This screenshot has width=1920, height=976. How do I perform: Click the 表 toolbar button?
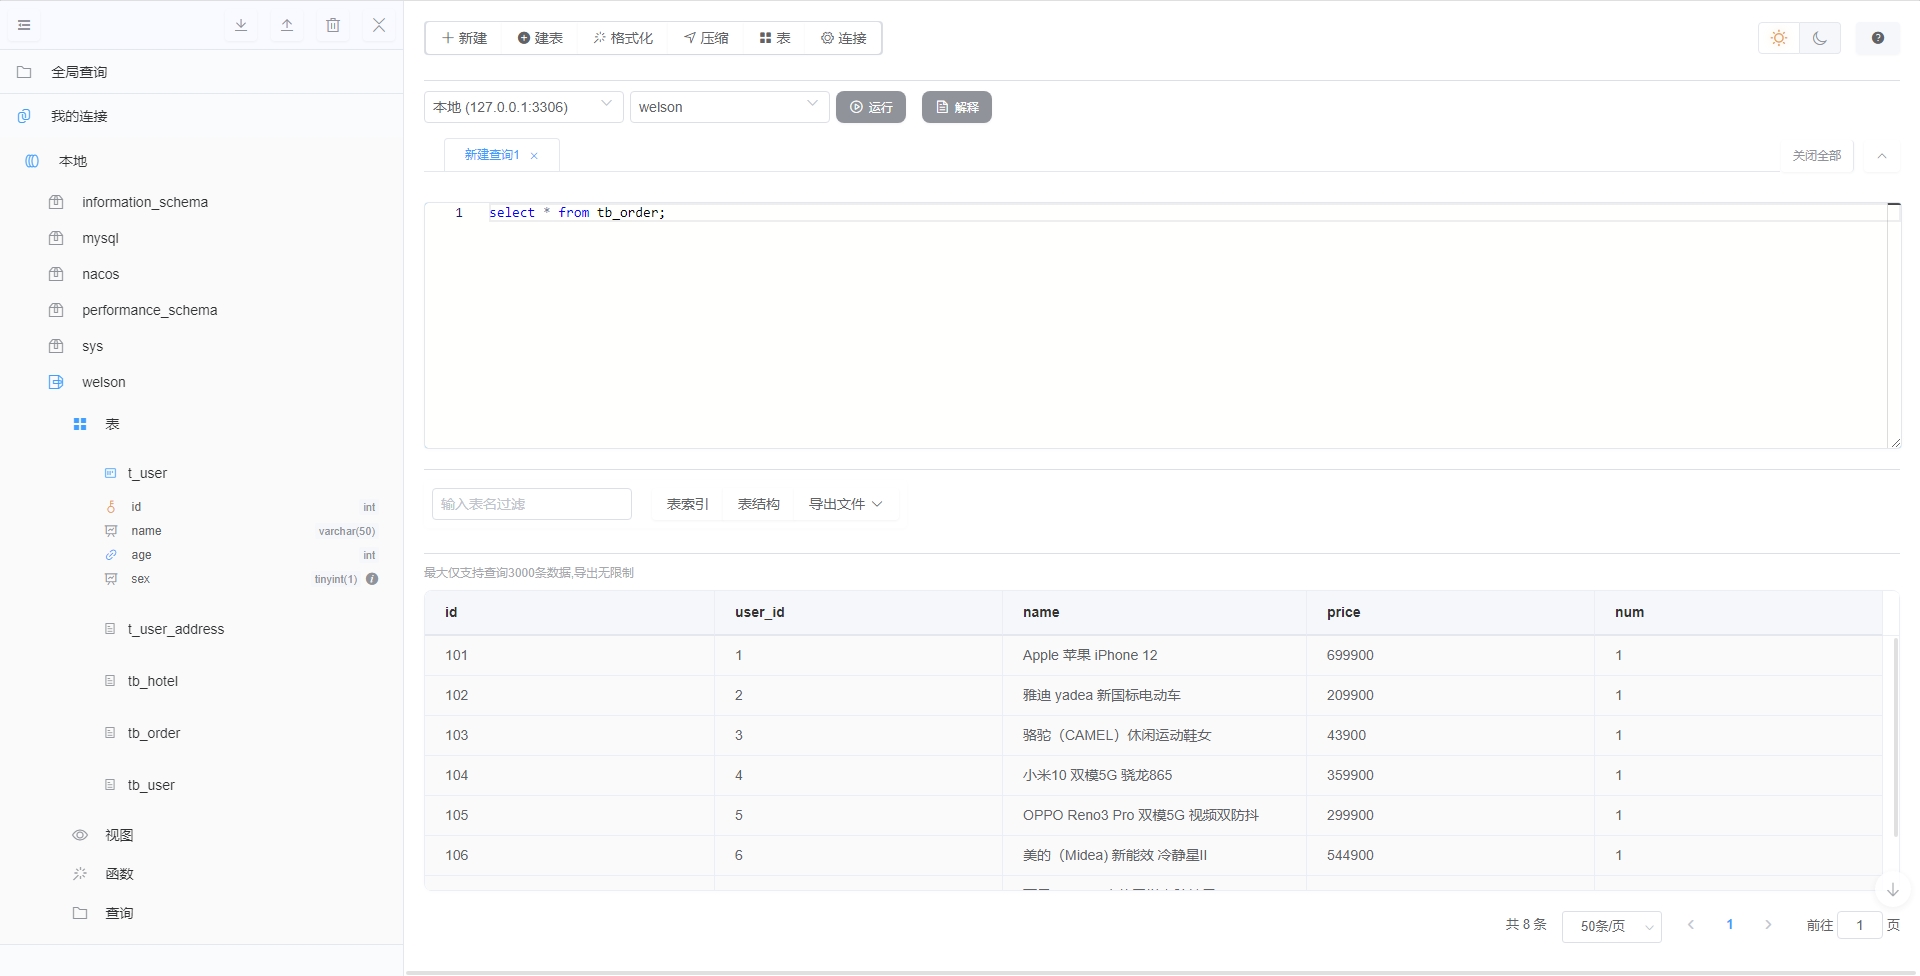coord(775,38)
